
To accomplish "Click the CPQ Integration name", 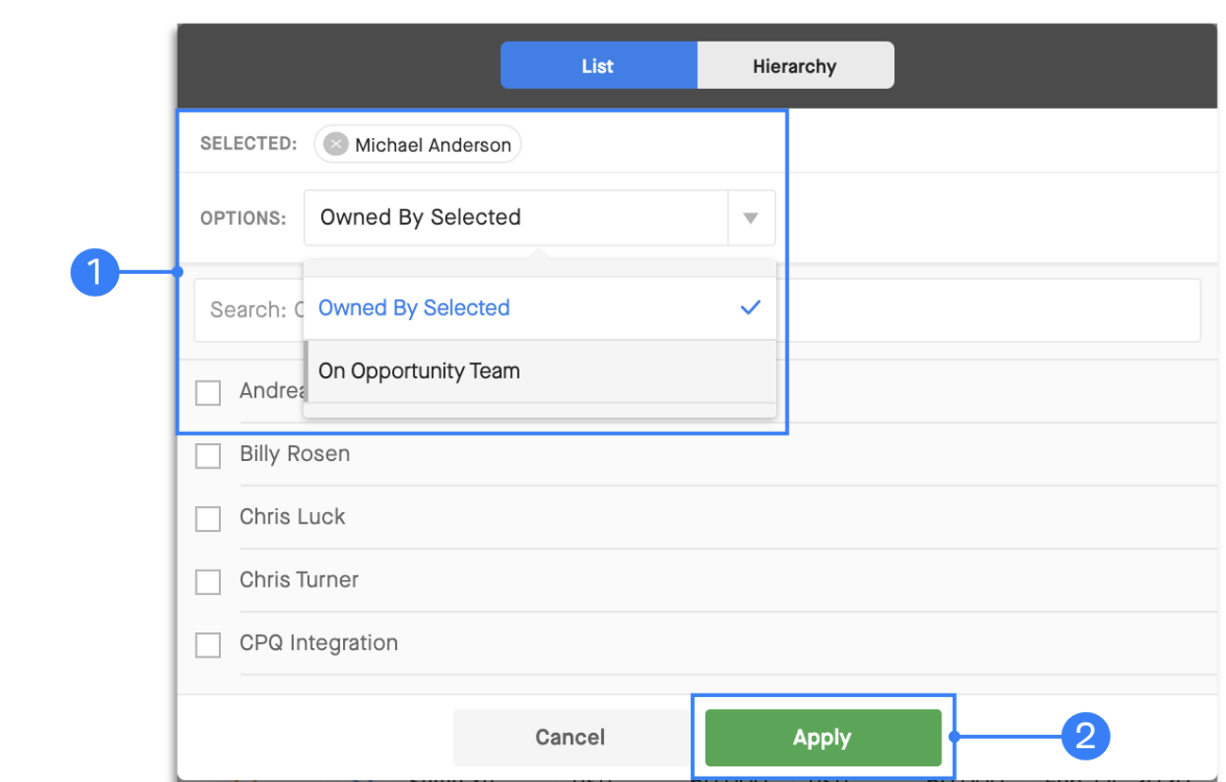I will pos(319,643).
